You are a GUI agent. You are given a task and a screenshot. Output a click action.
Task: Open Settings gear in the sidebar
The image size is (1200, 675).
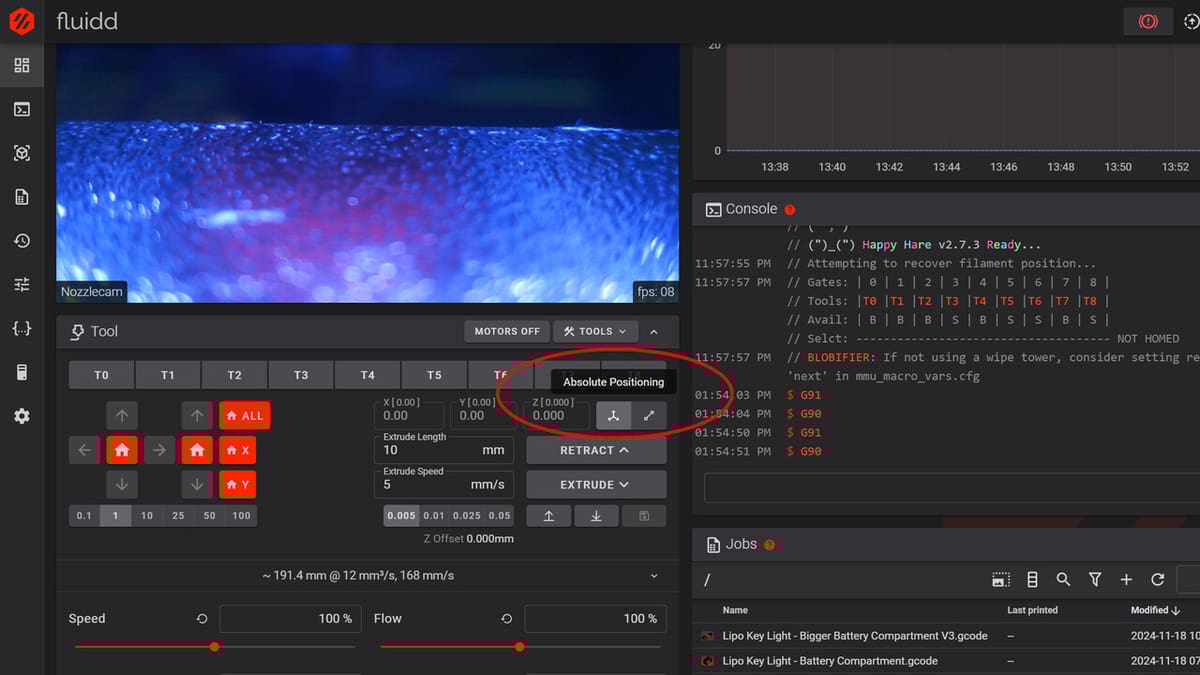(x=21, y=416)
